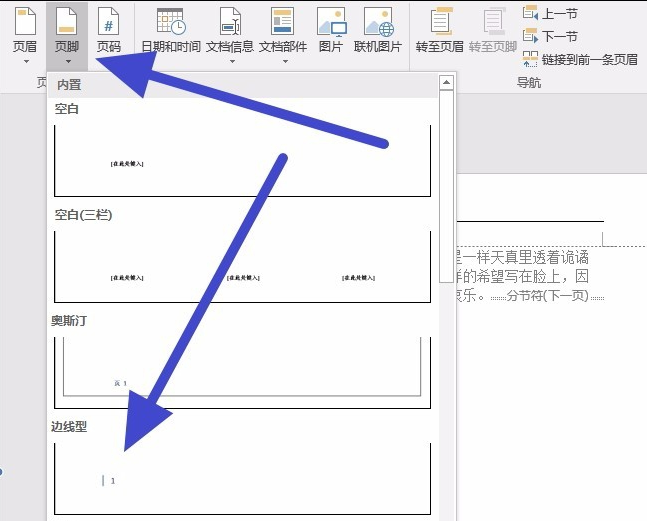647x521 pixels.
Task: Click the 边线型 style label
Action: pos(69,427)
